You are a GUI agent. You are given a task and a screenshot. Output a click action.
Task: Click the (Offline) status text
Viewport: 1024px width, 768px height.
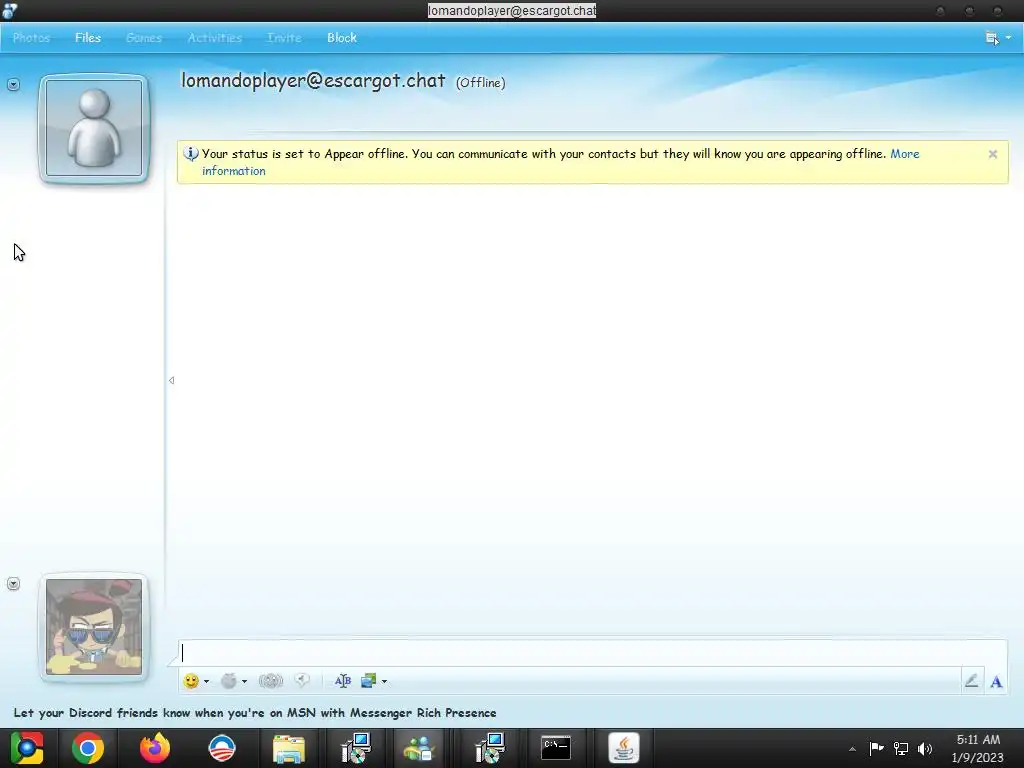(481, 83)
